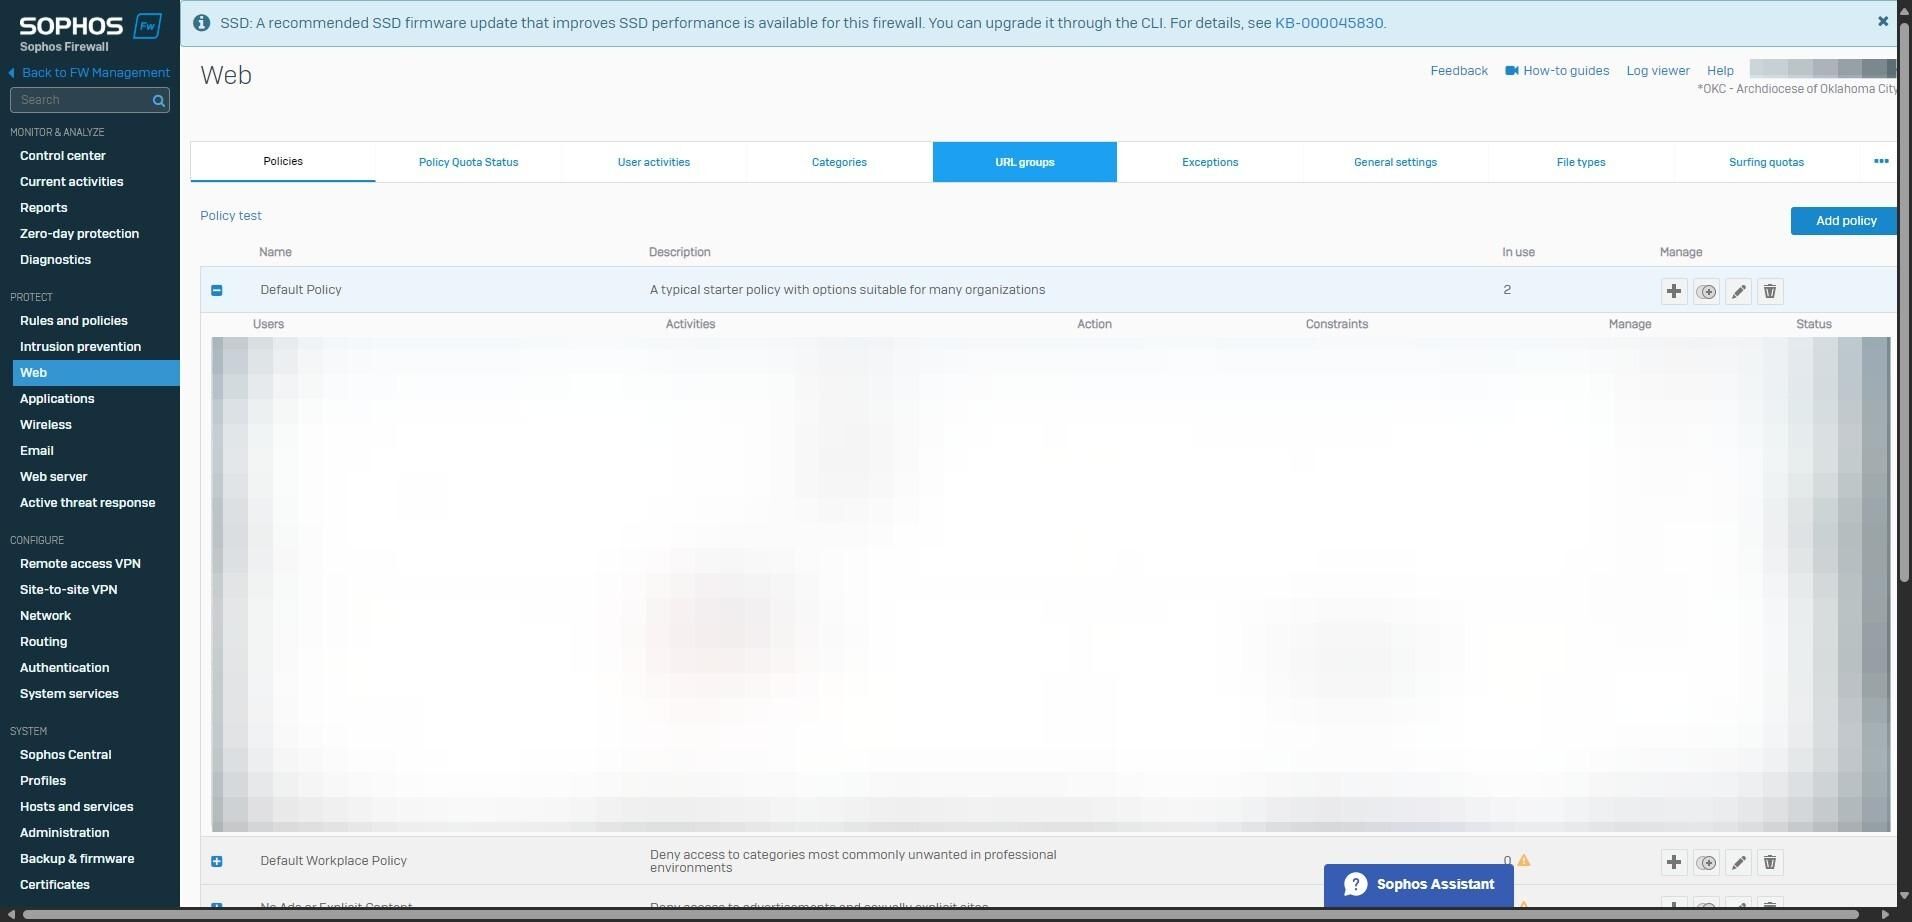The height and width of the screenshot is (922, 1912).
Task: Open Authentication settings
Action: tap(65, 668)
